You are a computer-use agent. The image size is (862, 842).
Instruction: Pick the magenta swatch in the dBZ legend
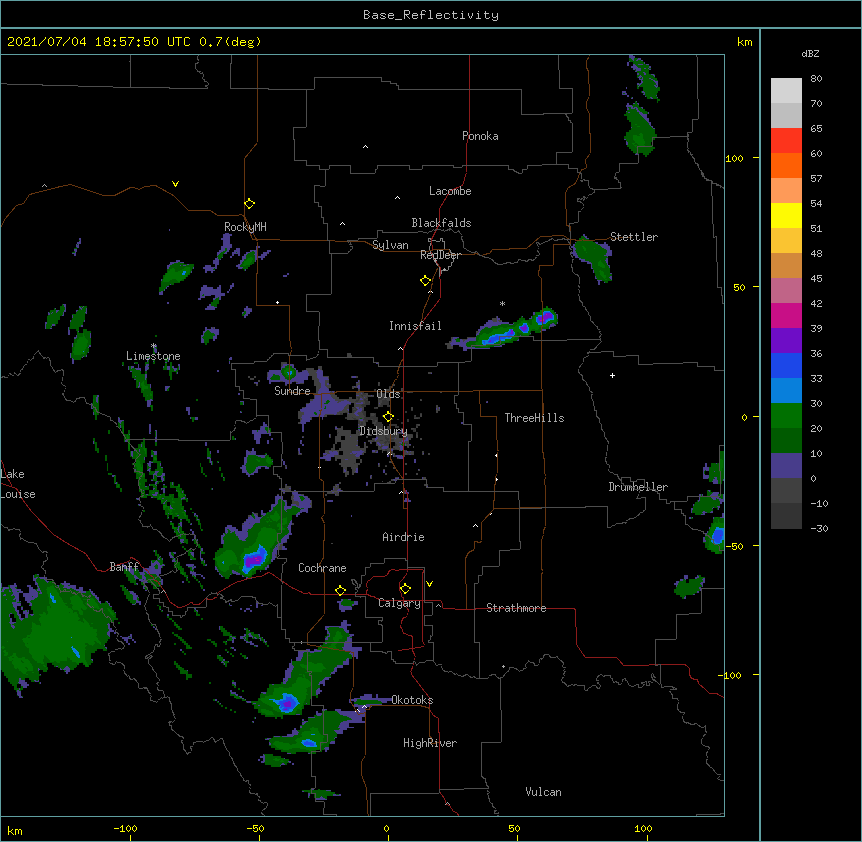(x=786, y=315)
